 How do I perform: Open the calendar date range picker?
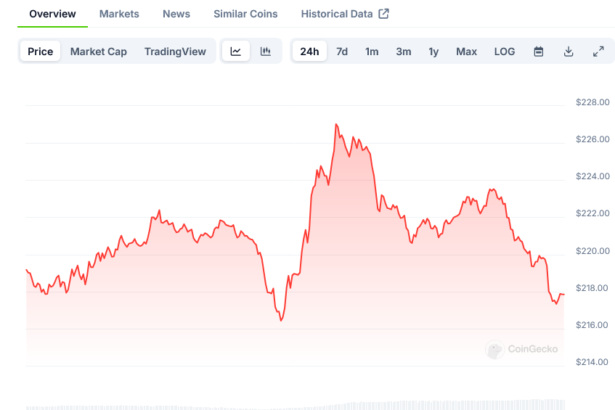(x=538, y=51)
